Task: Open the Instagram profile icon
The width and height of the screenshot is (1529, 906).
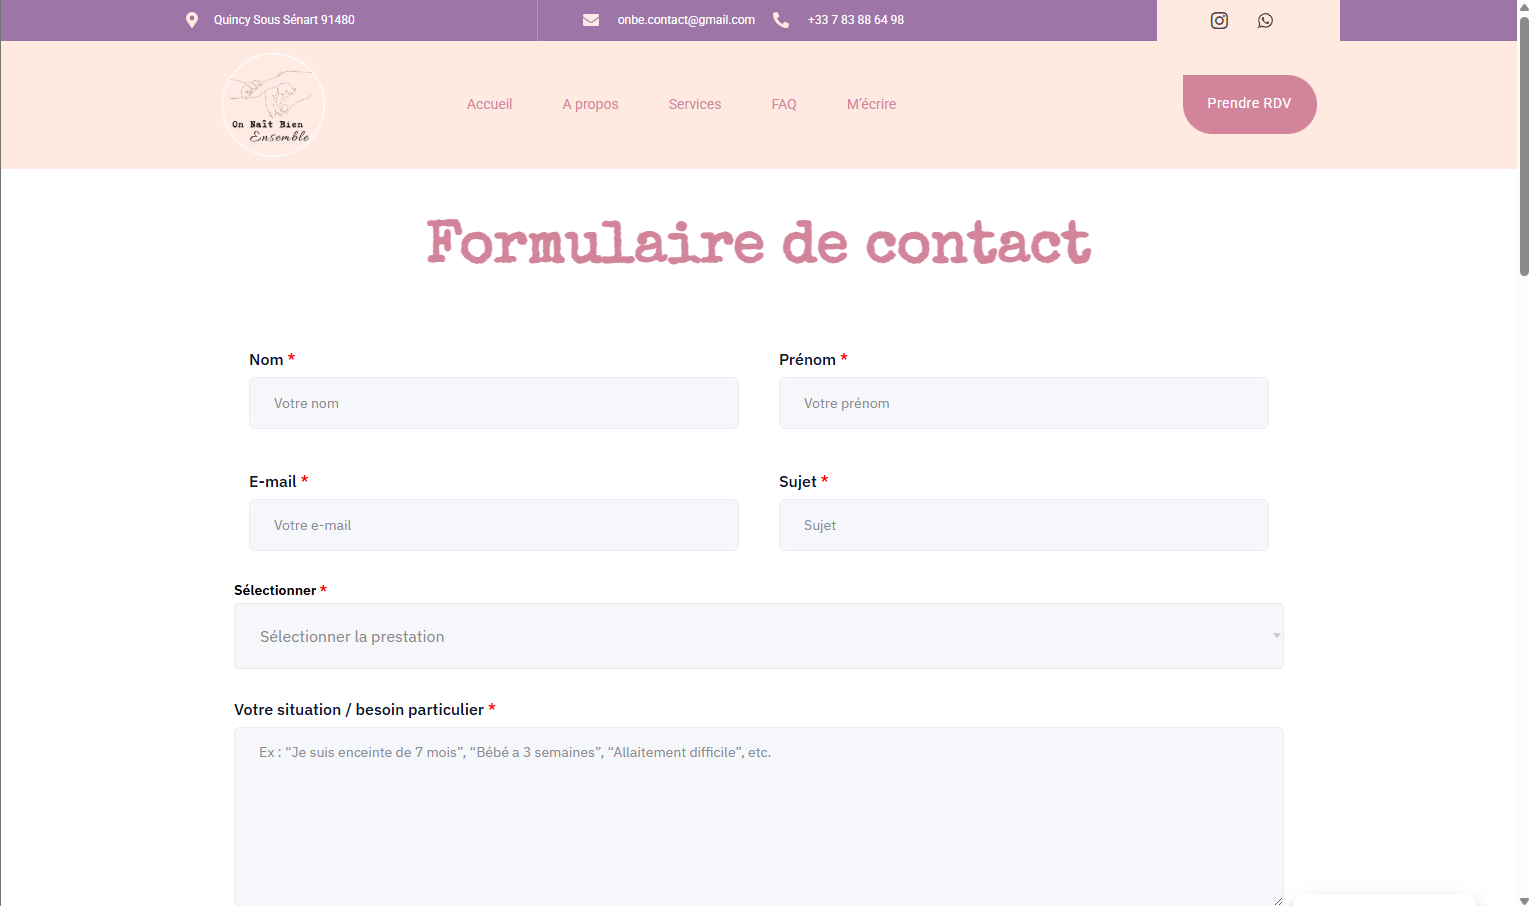Action: 1219,20
